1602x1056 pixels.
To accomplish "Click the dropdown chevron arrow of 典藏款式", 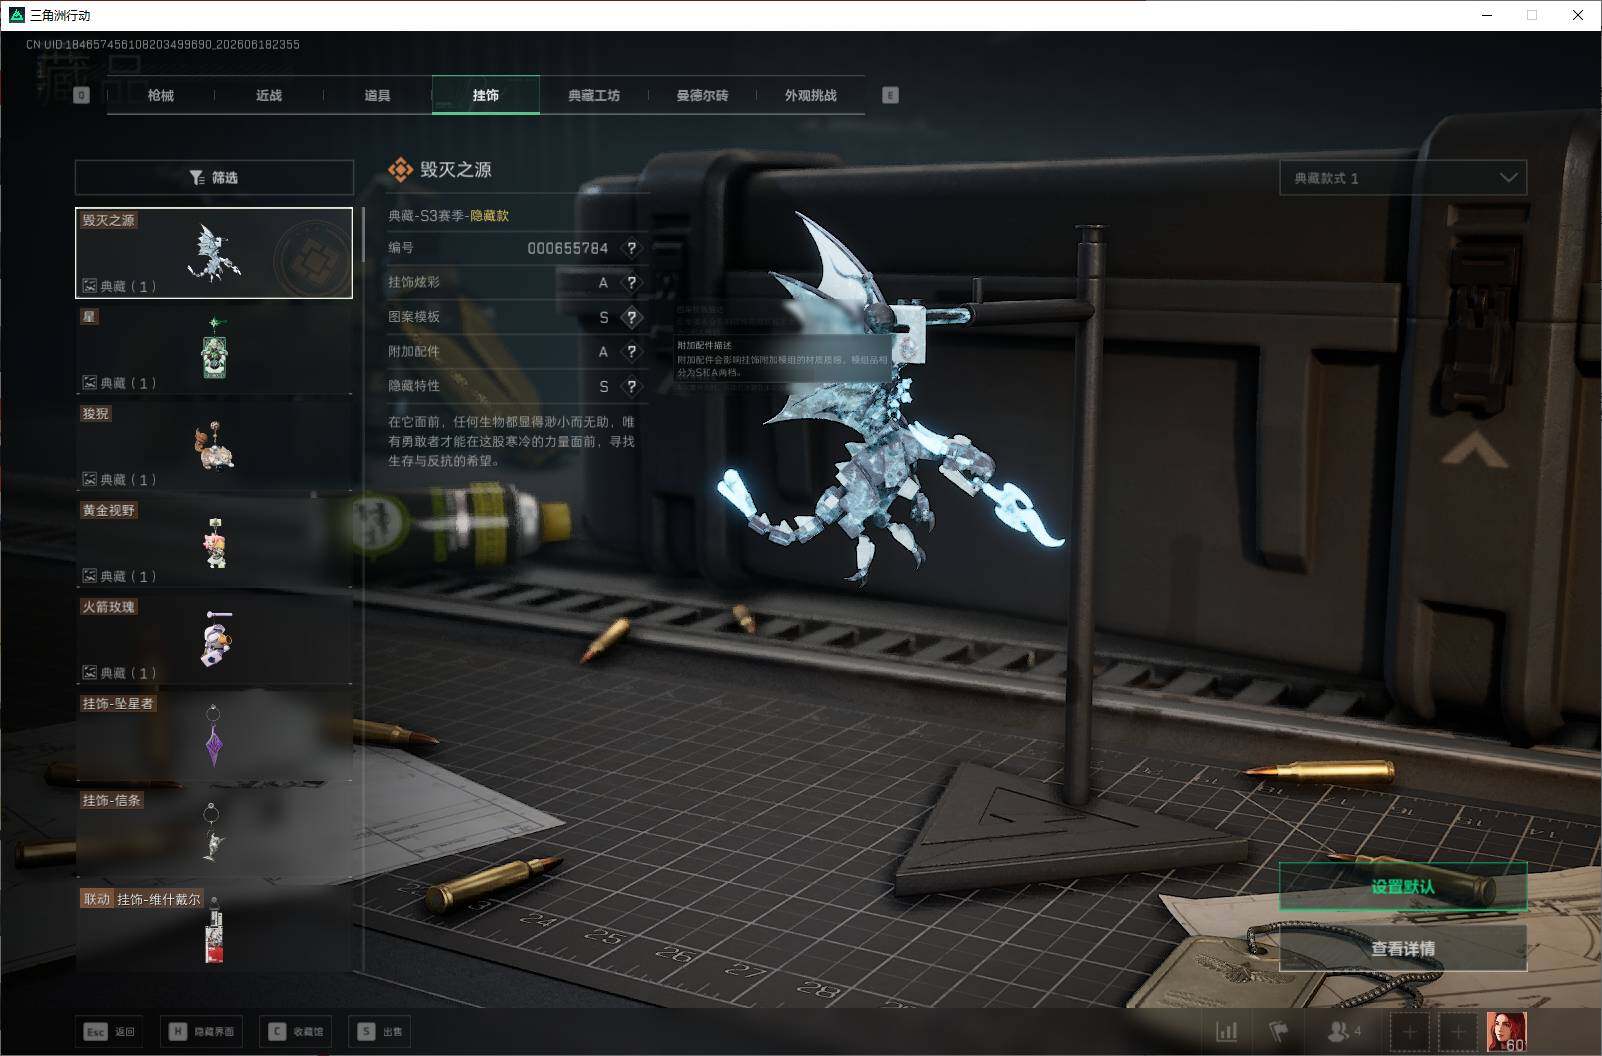I will [x=1508, y=178].
